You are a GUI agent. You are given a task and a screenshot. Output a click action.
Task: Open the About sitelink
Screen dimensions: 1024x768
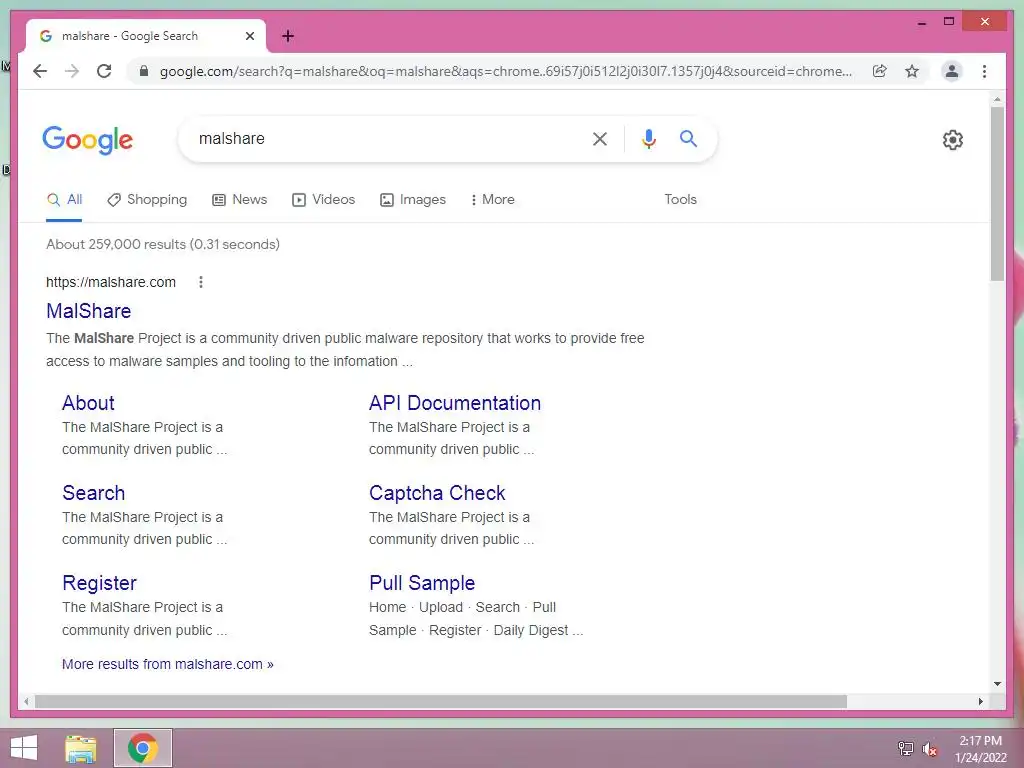88,403
